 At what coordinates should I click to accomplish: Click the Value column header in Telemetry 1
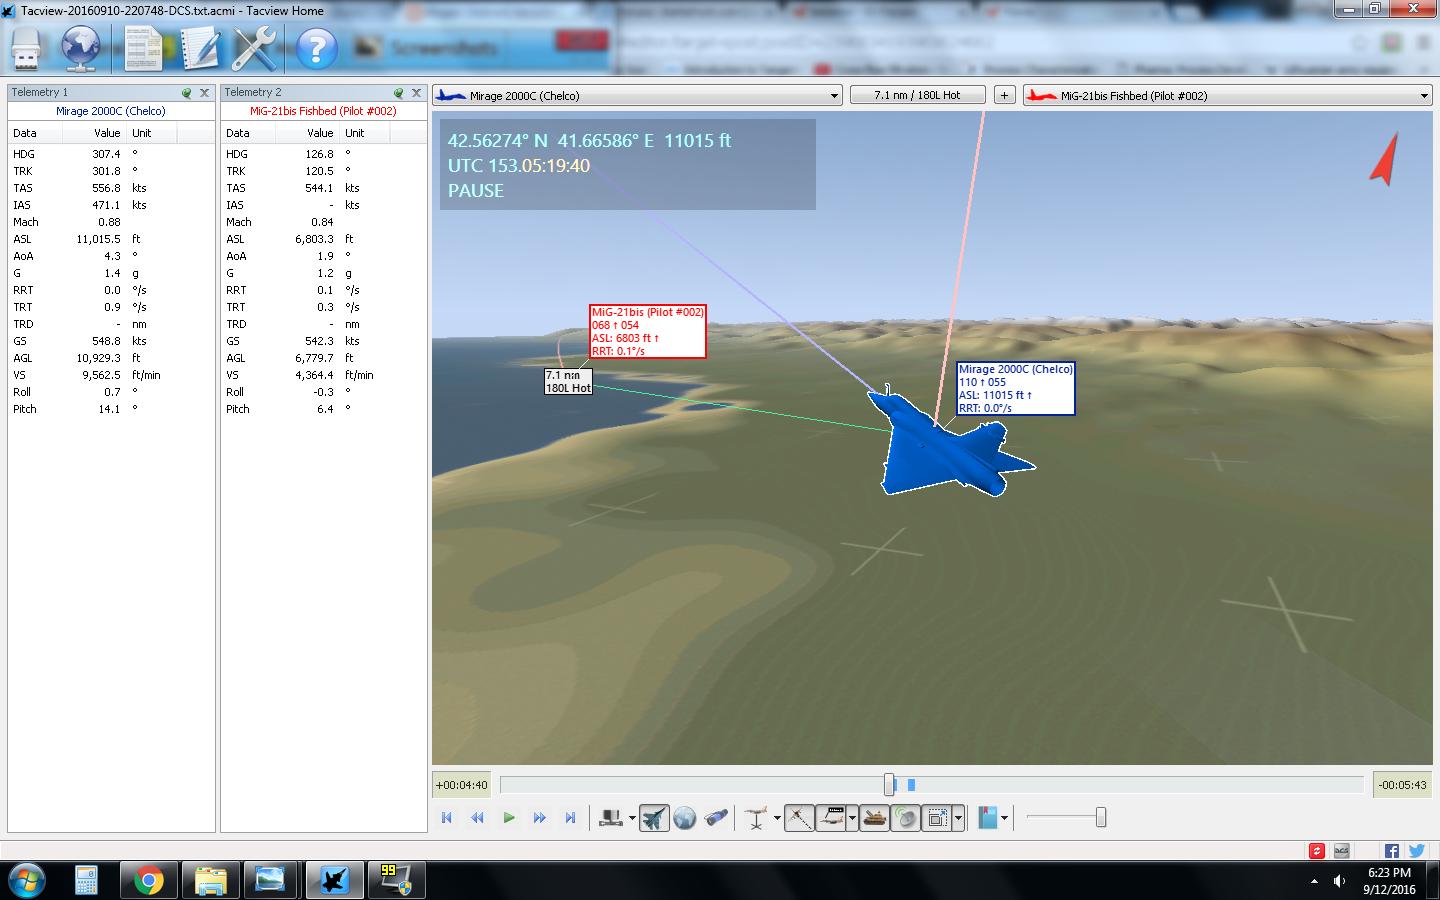click(x=94, y=133)
